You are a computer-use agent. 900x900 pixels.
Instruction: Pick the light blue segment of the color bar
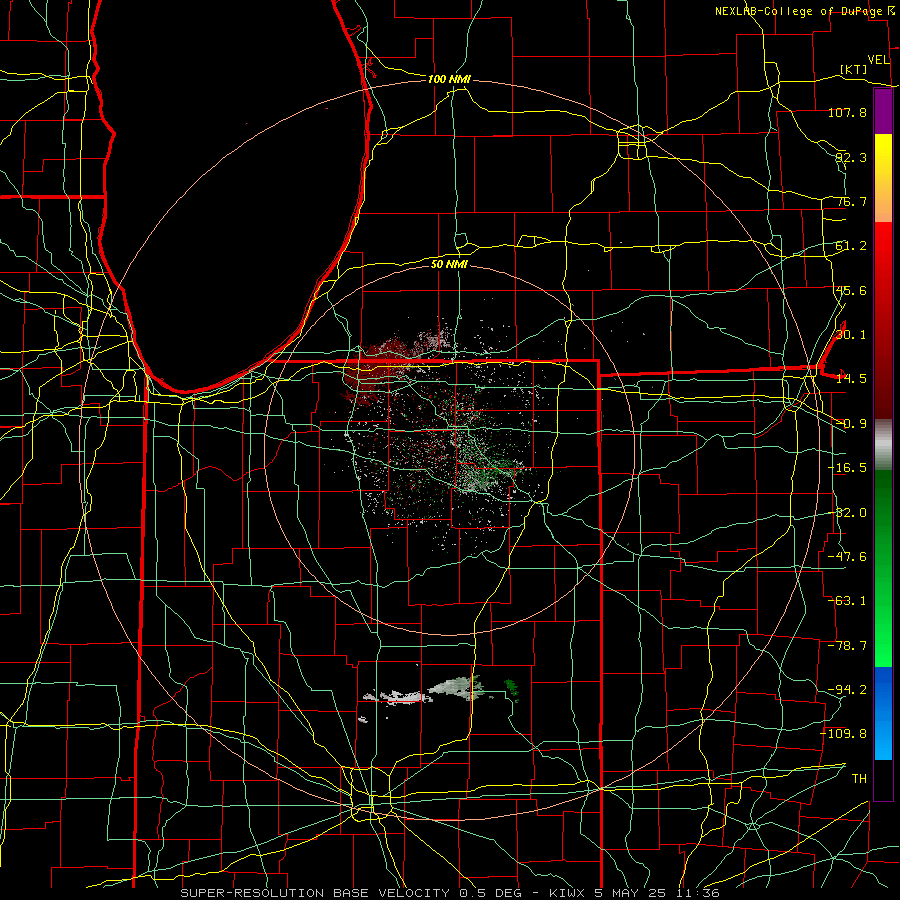click(883, 740)
